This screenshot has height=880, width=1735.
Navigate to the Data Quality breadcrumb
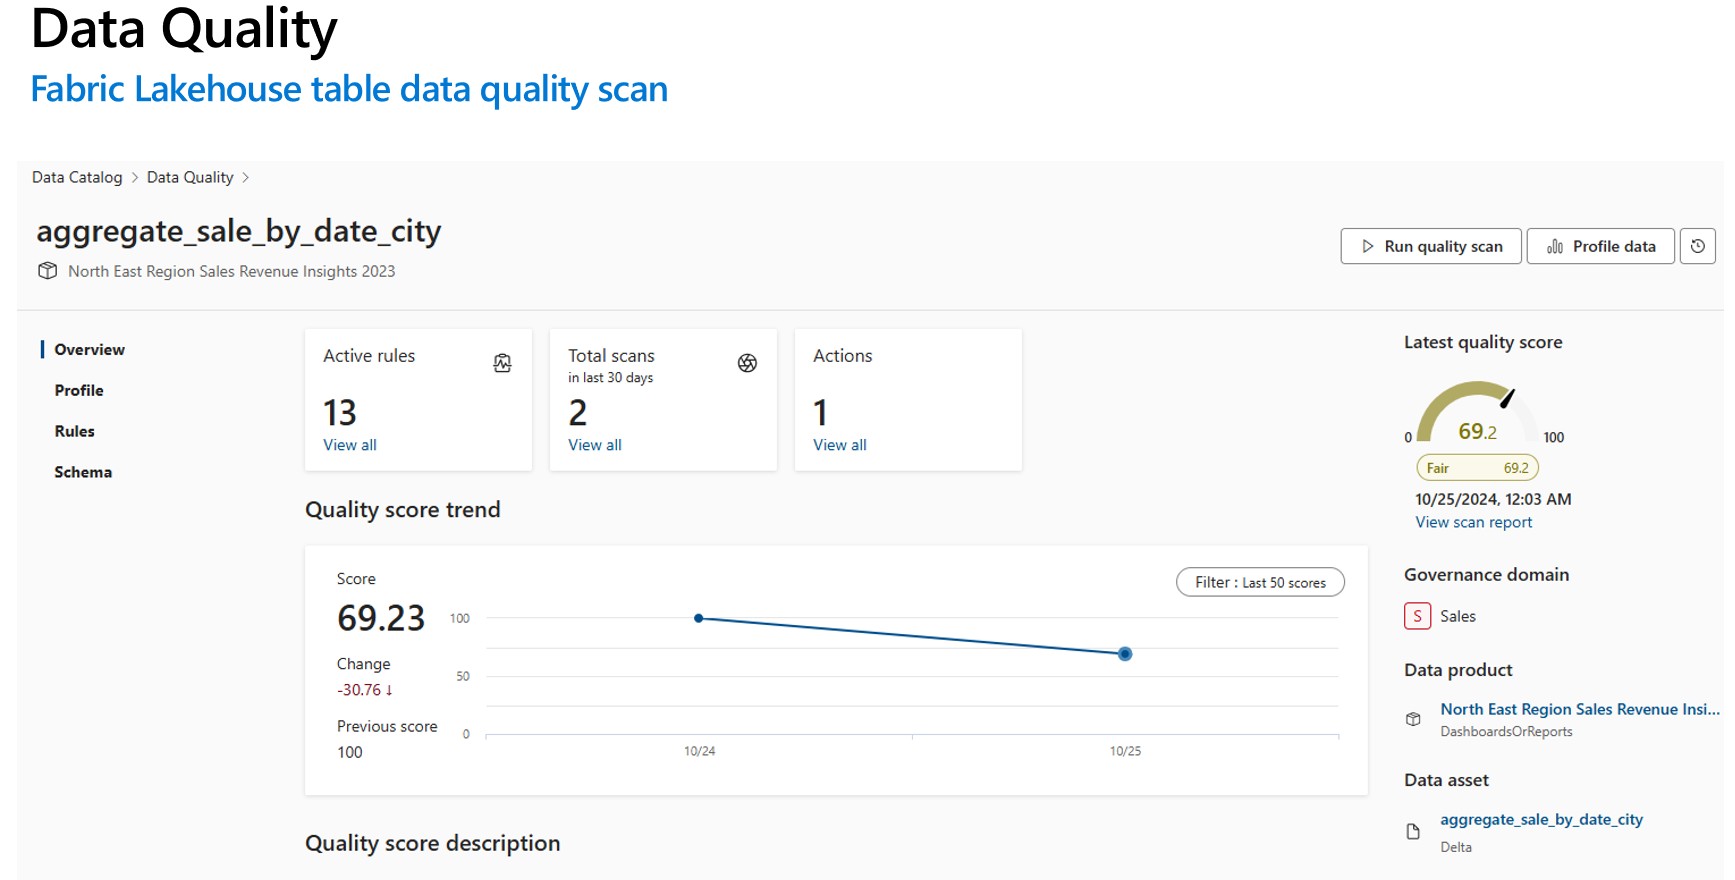[x=190, y=177]
